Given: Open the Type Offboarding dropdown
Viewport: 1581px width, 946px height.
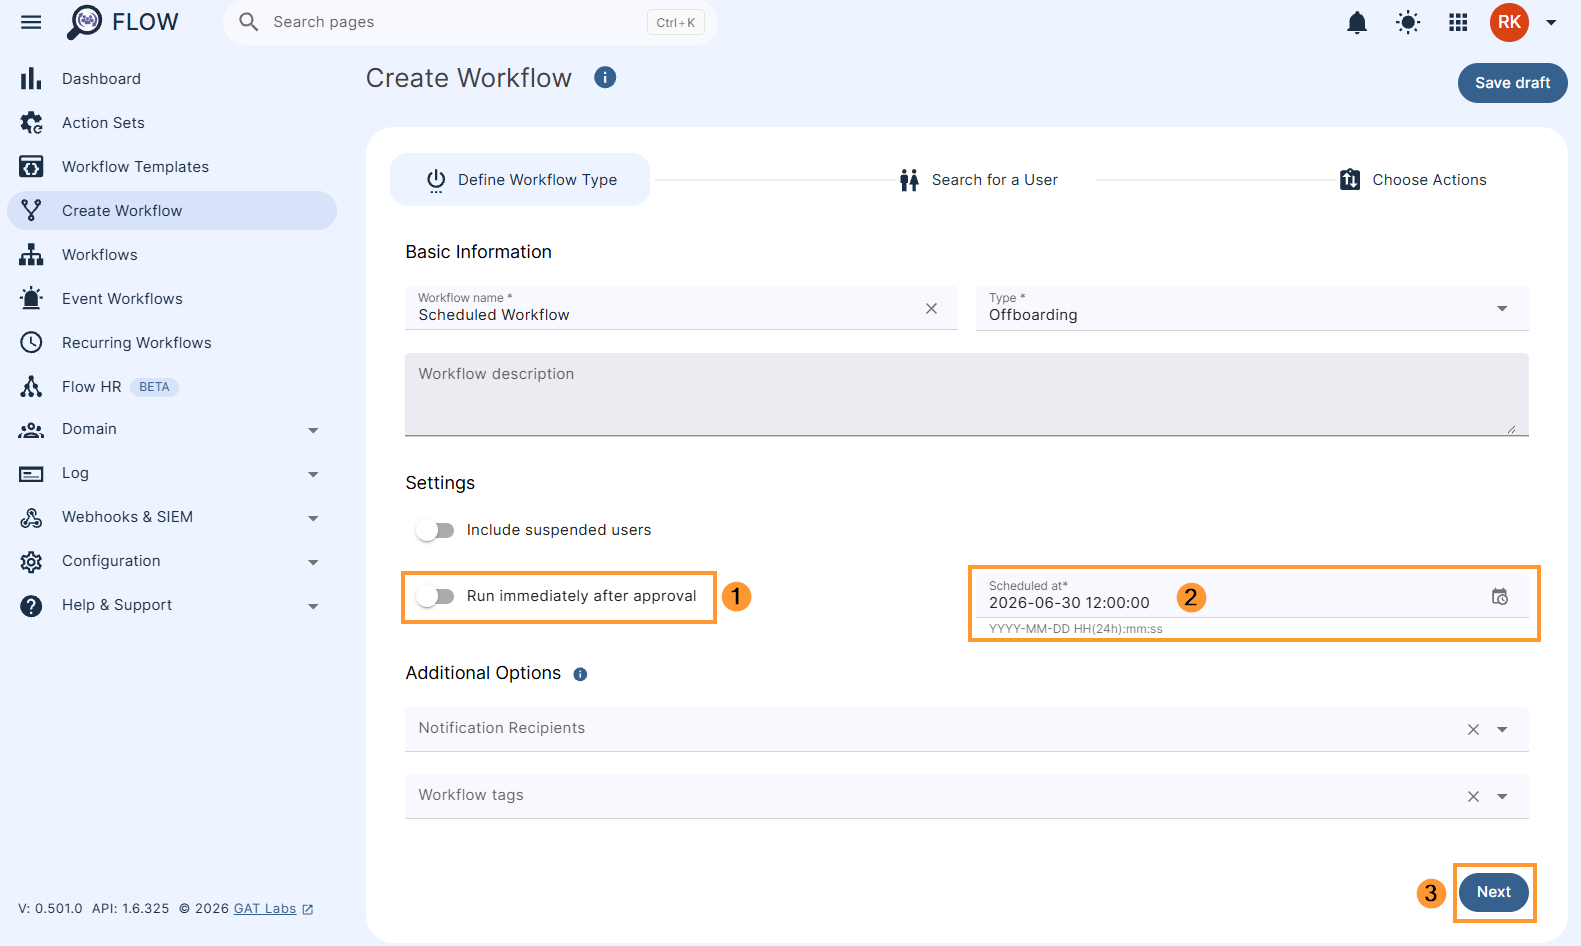Looking at the screenshot, I should (x=1252, y=308).
